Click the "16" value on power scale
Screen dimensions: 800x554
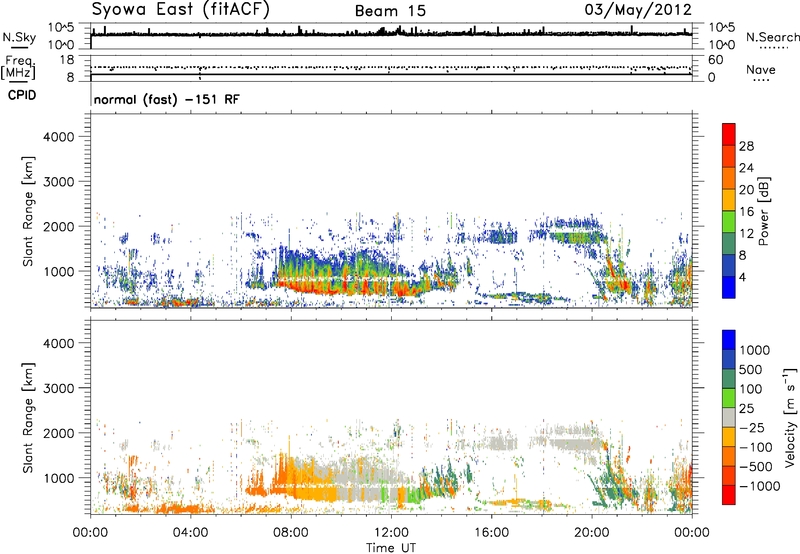pyautogui.click(x=746, y=212)
